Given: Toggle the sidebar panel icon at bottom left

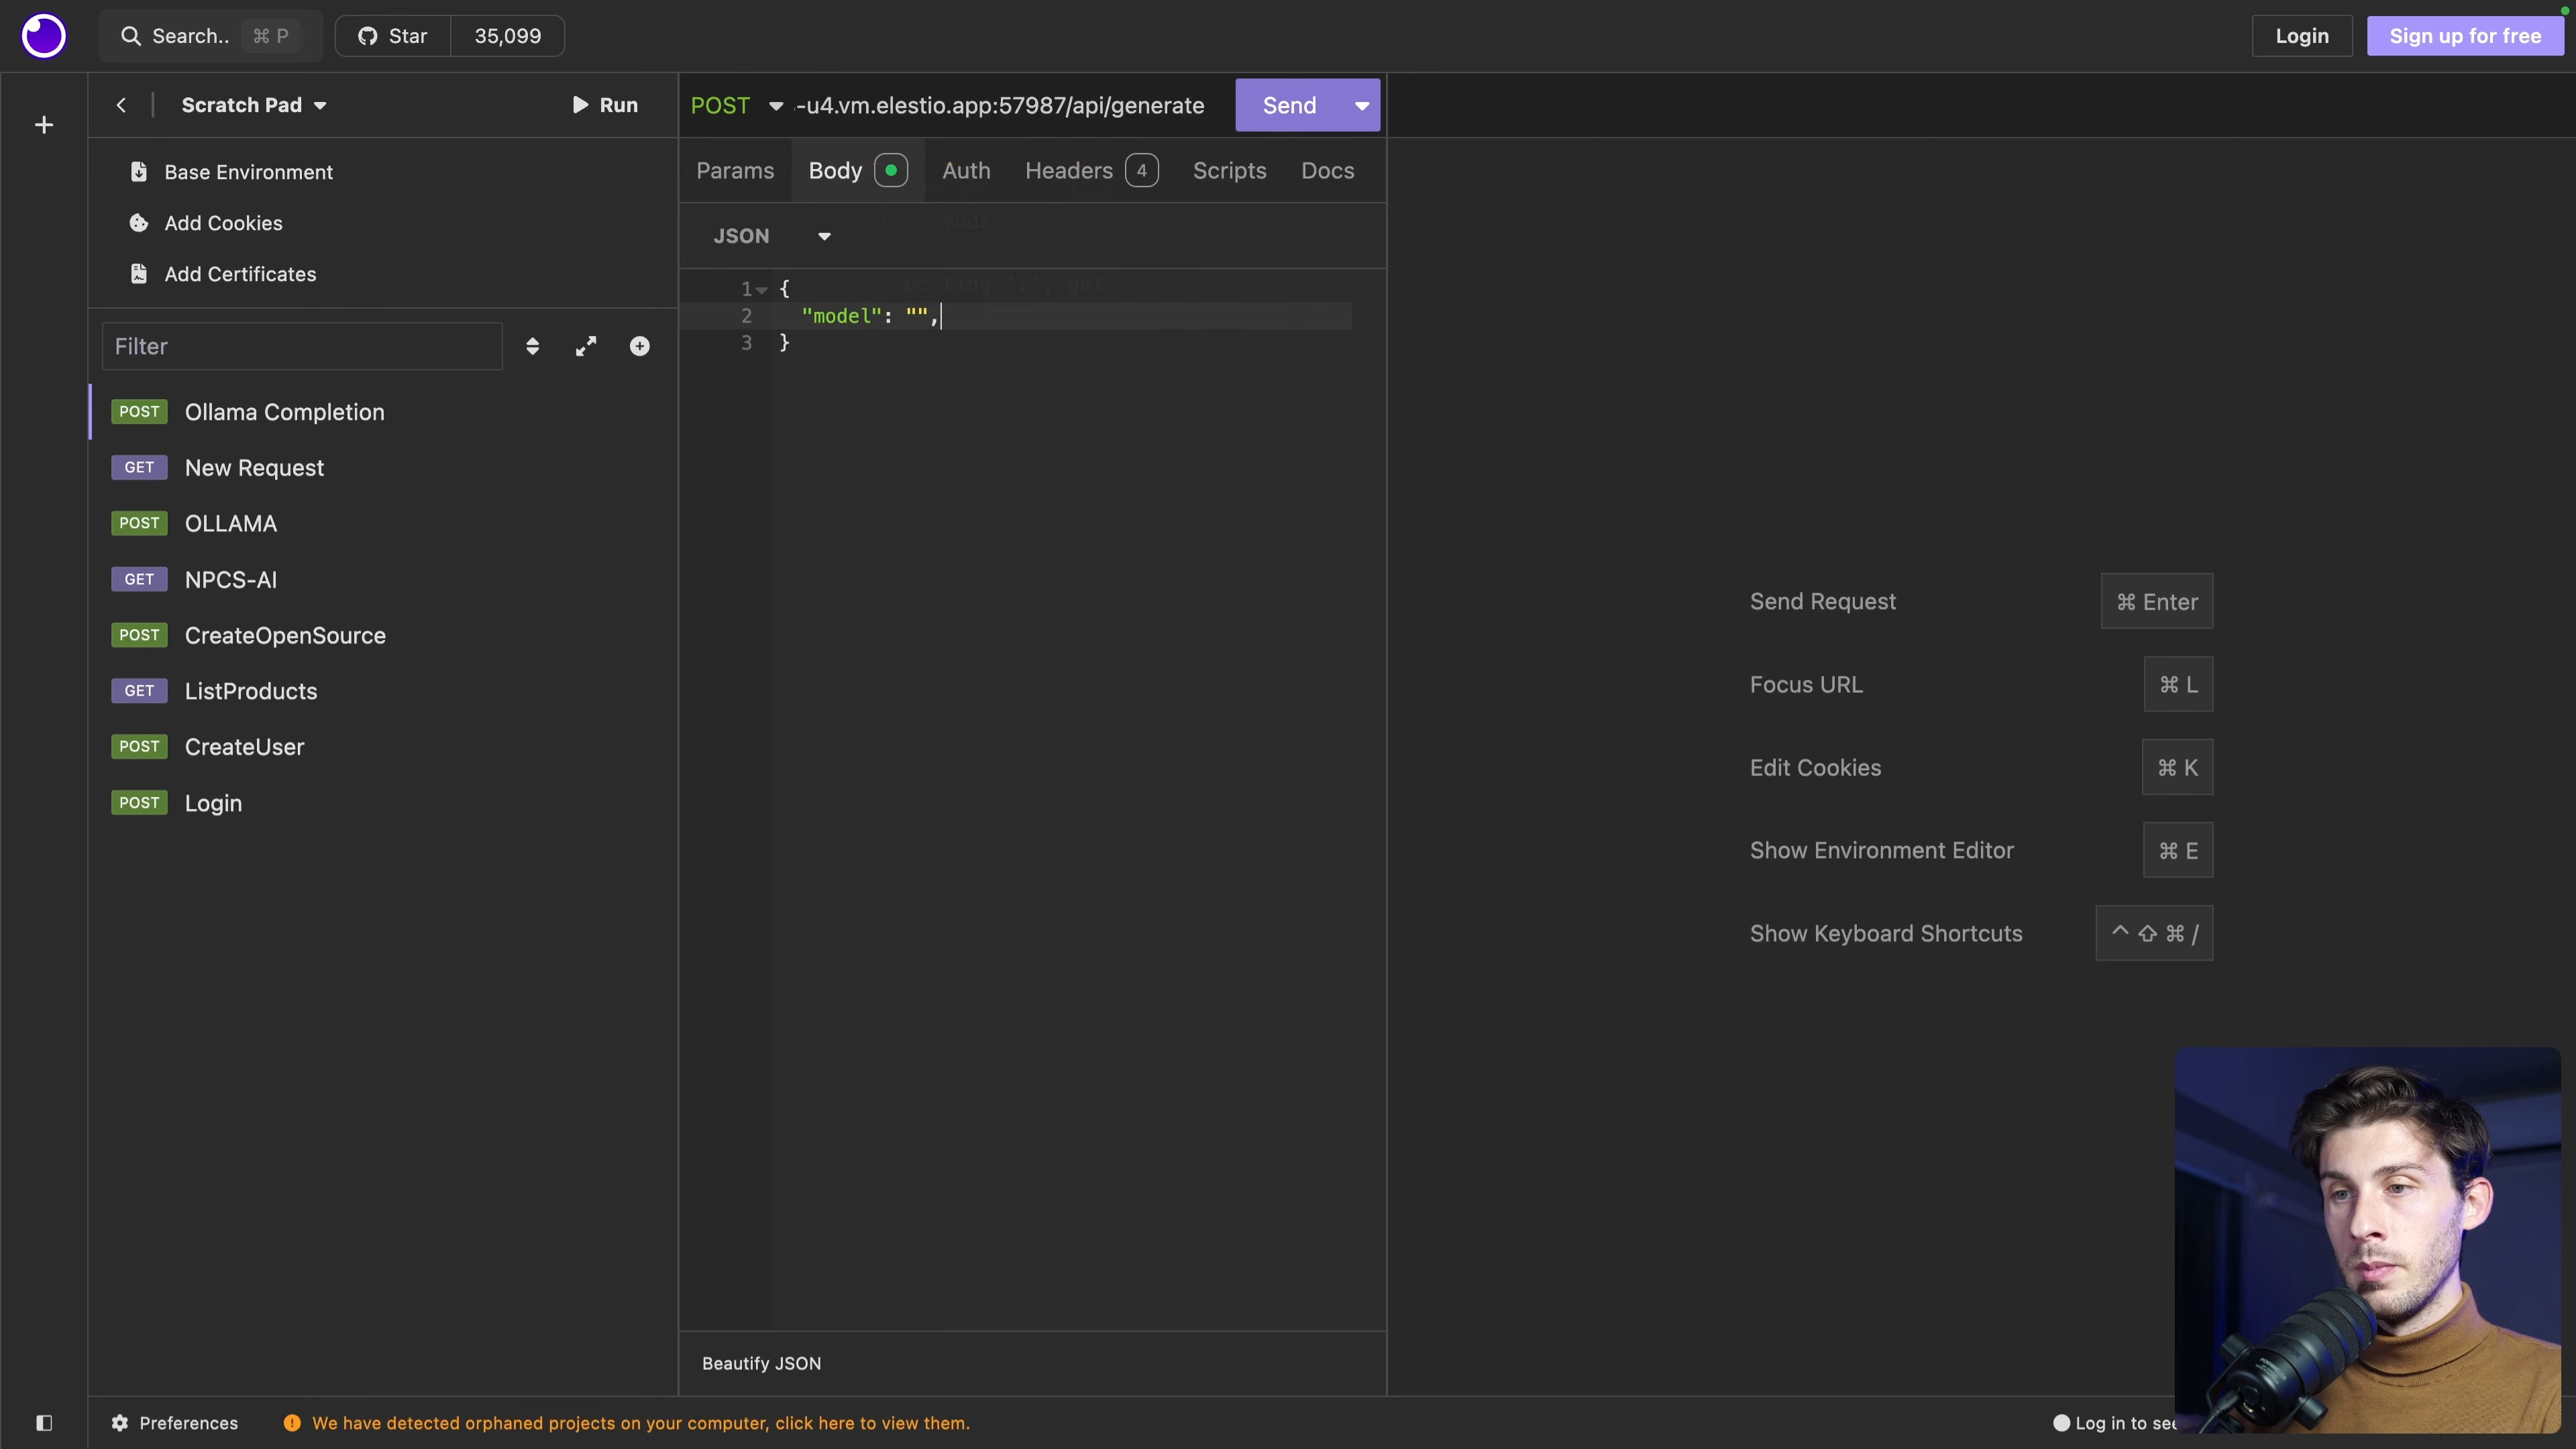Looking at the screenshot, I should point(44,1422).
